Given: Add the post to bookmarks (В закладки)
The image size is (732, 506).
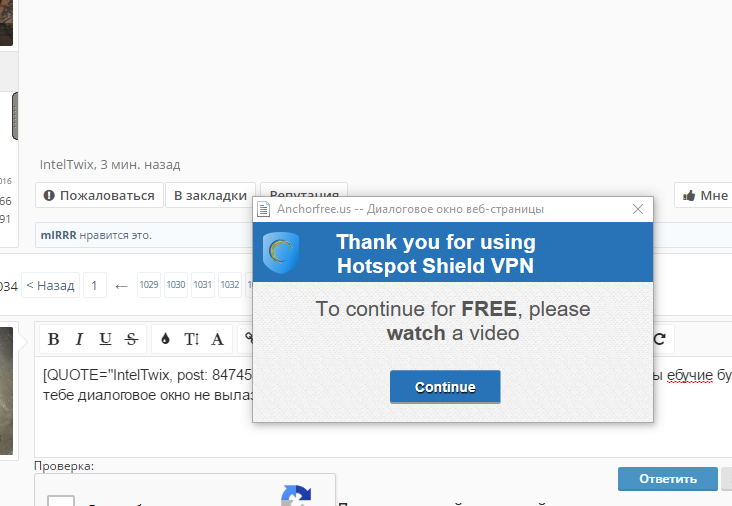Looking at the screenshot, I should tap(211, 195).
